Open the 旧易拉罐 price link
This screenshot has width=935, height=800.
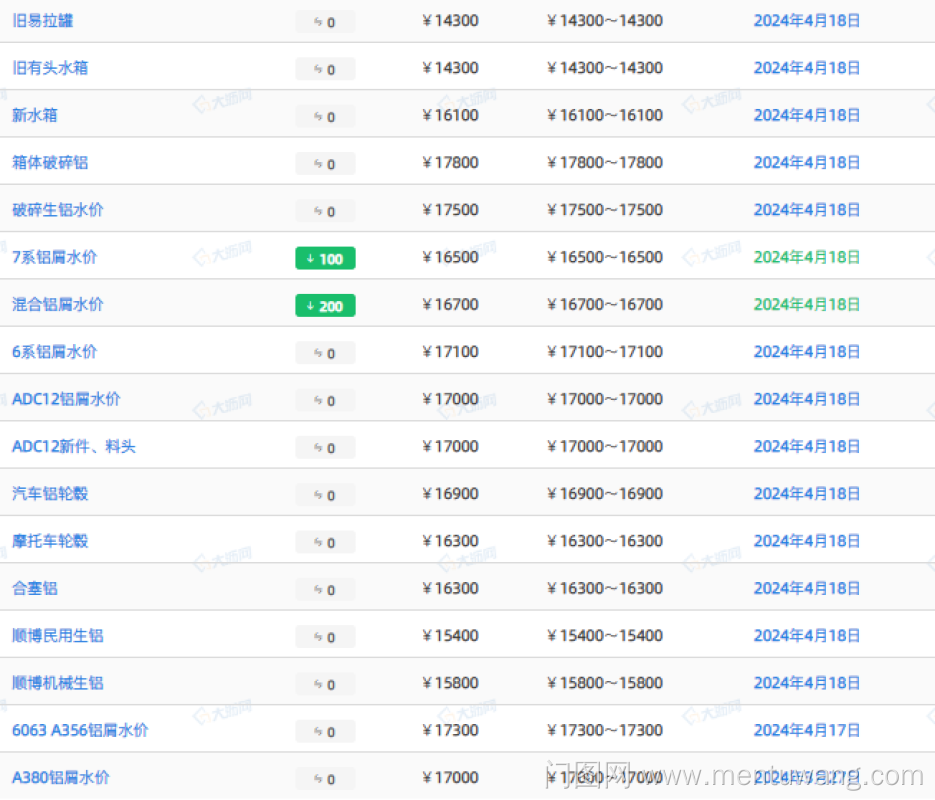pyautogui.click(x=42, y=20)
